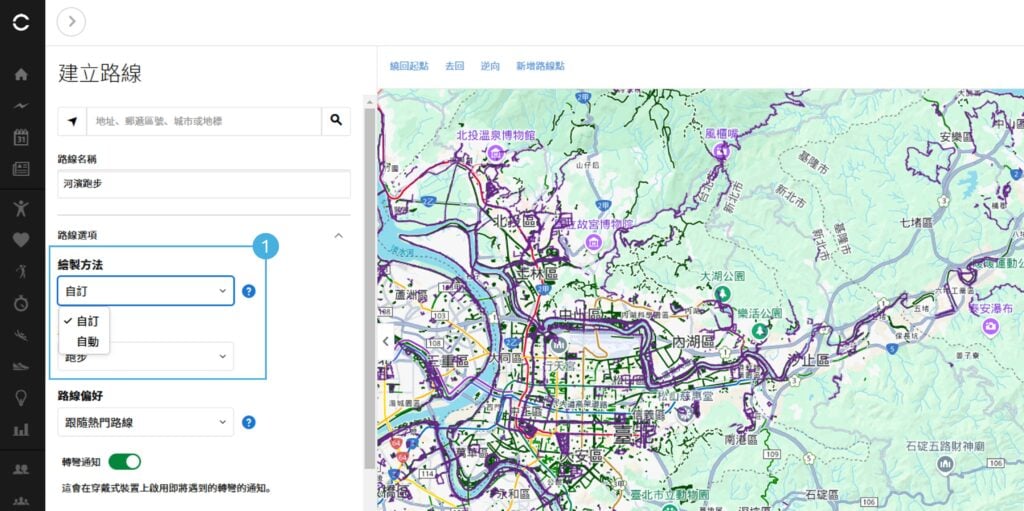Expand sidebar with the circled arrow button
The width and height of the screenshot is (1024, 511).
(x=71, y=22)
